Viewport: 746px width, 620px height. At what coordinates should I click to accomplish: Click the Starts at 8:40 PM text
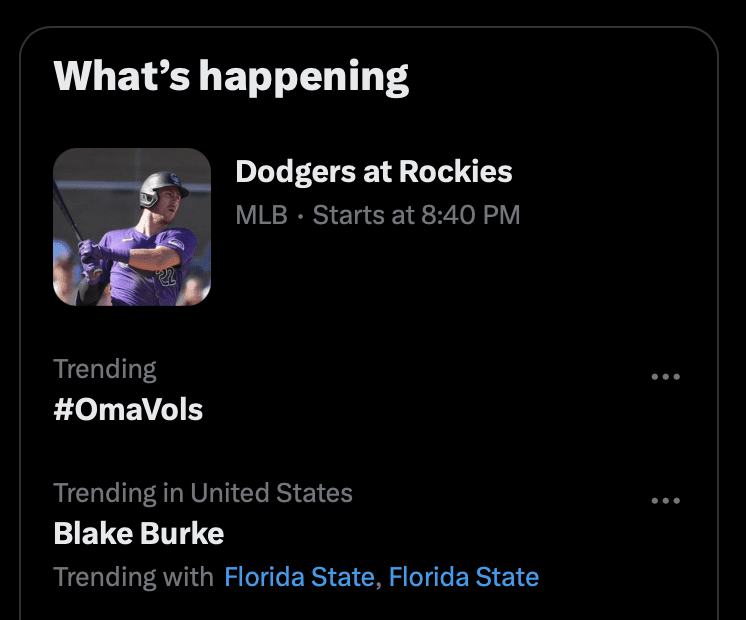coord(416,215)
